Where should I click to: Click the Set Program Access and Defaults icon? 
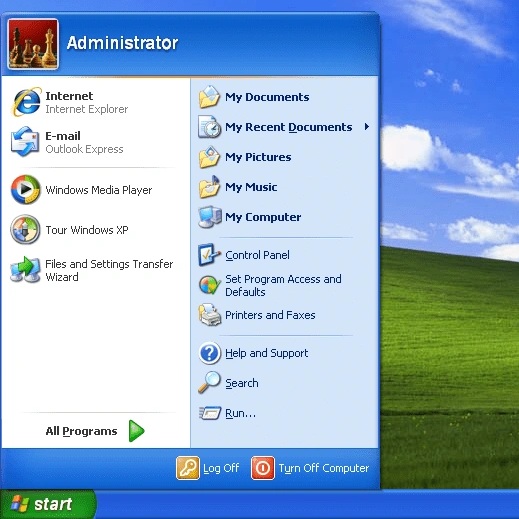210,285
